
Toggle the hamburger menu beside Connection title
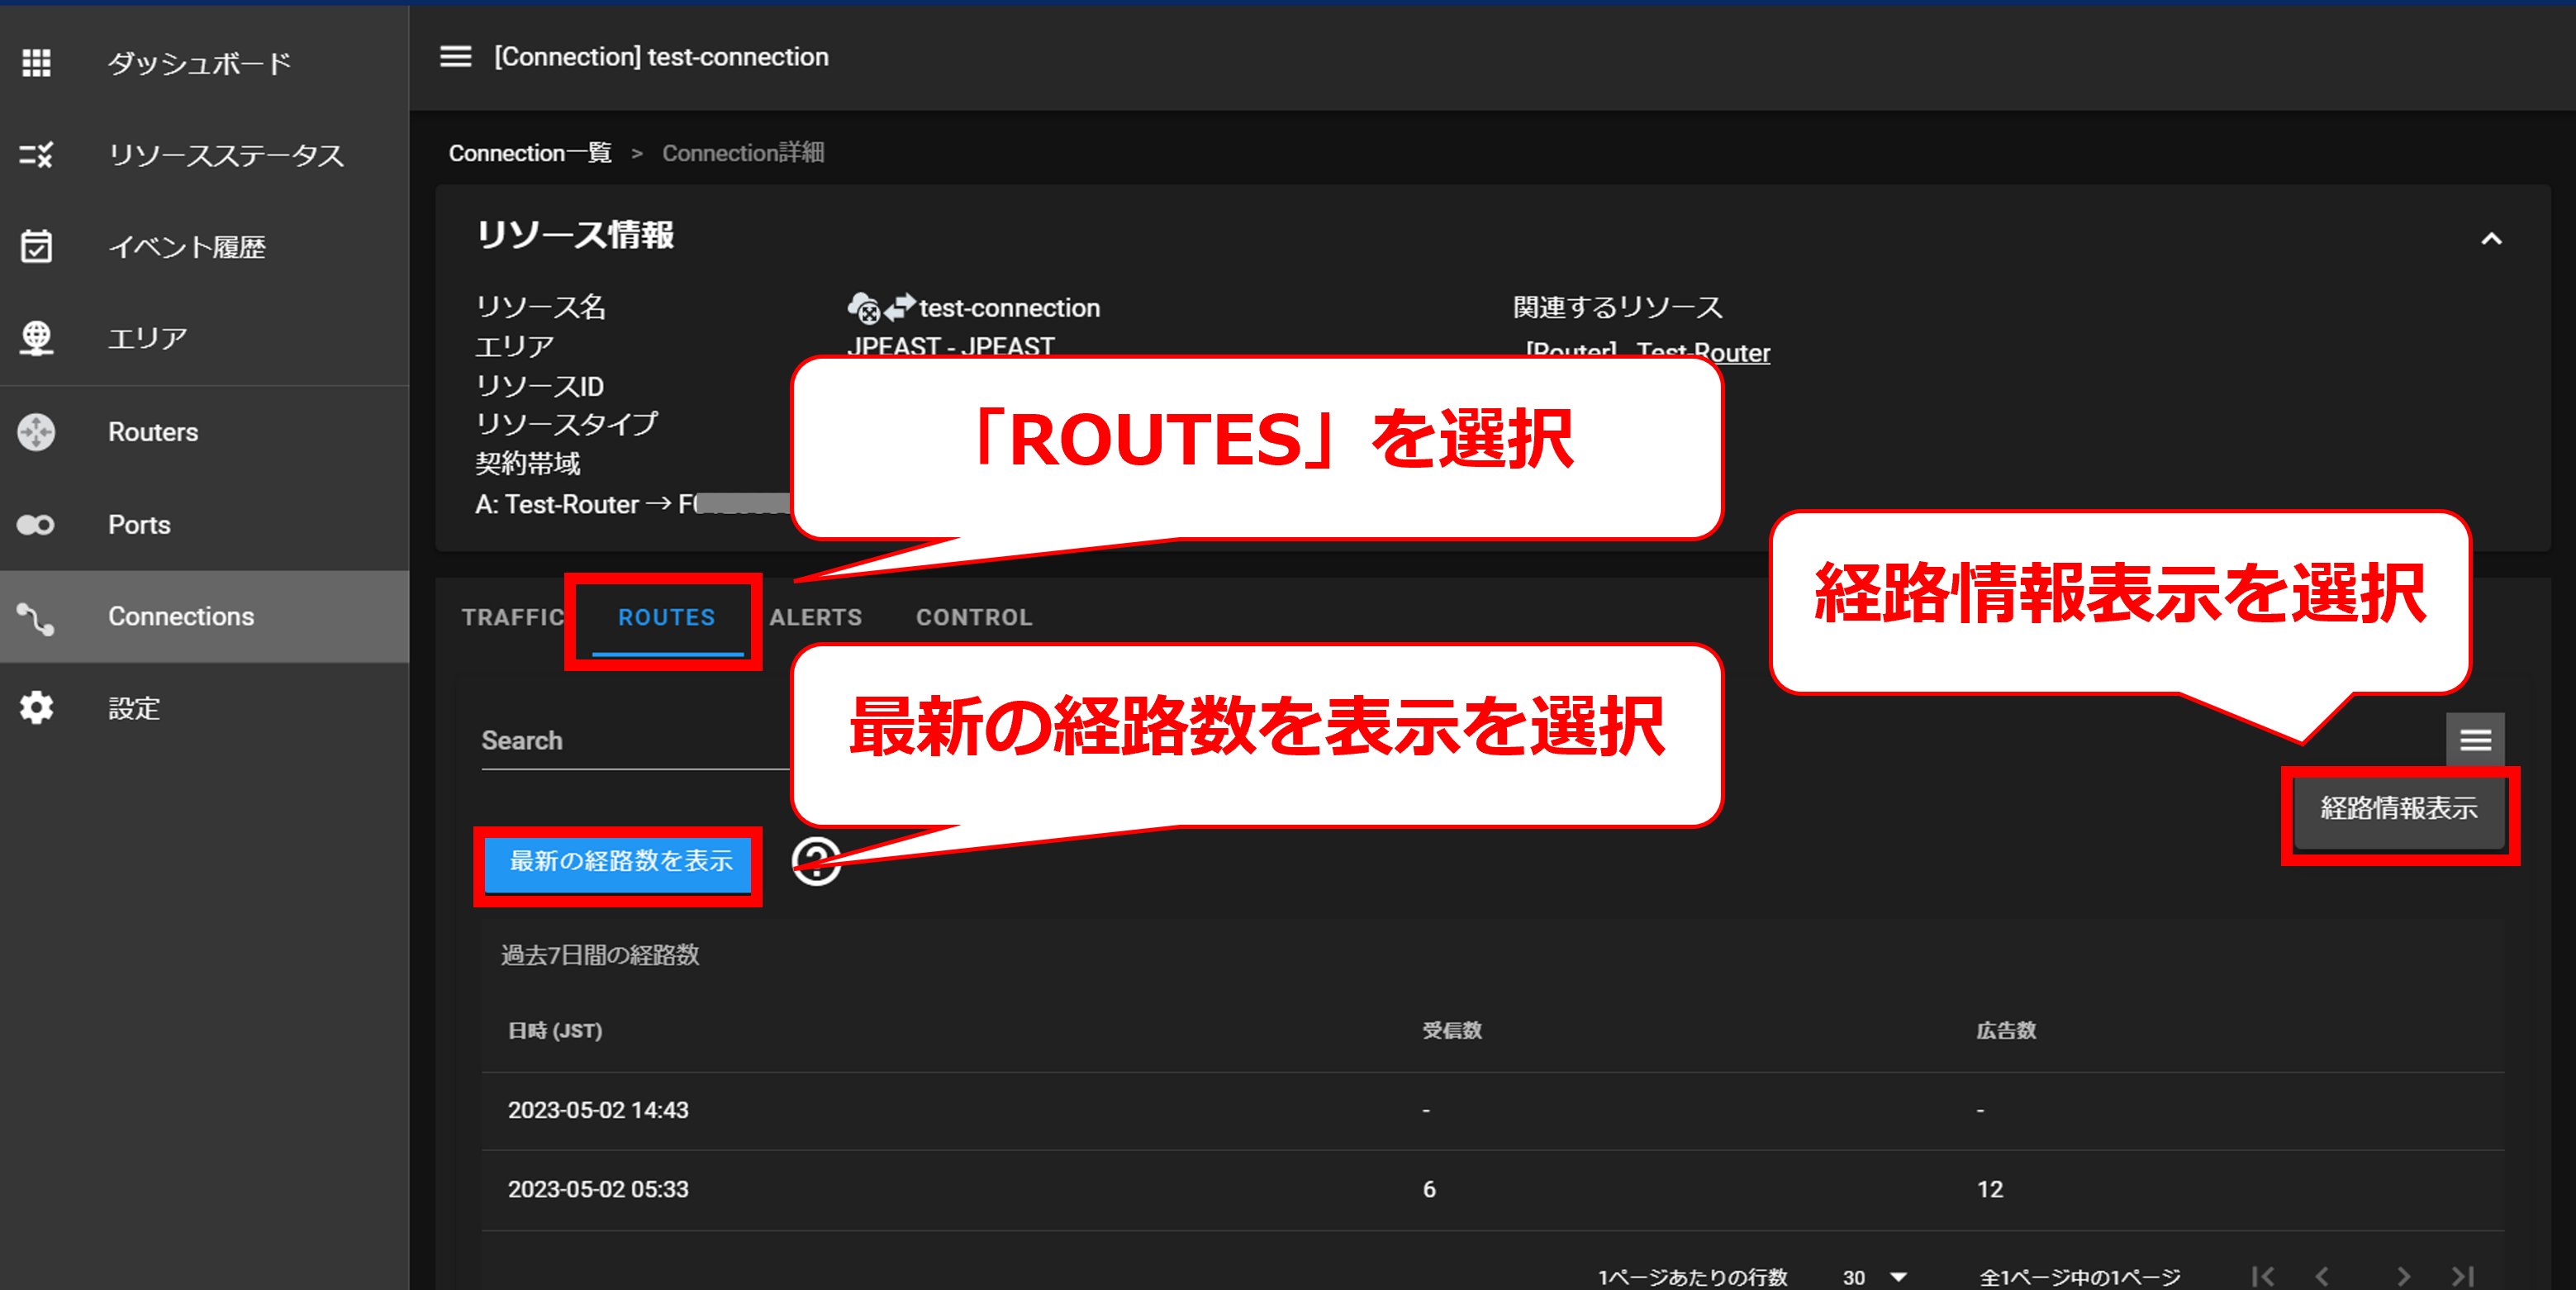tap(456, 57)
